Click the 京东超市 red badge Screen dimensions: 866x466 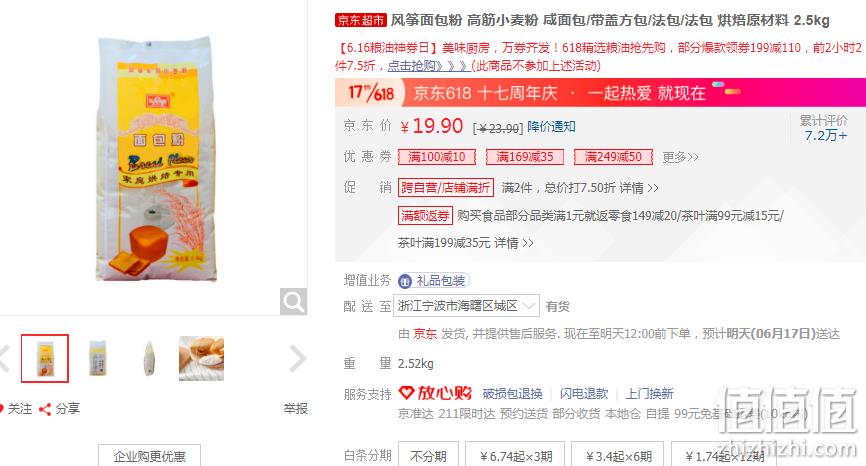coord(361,20)
